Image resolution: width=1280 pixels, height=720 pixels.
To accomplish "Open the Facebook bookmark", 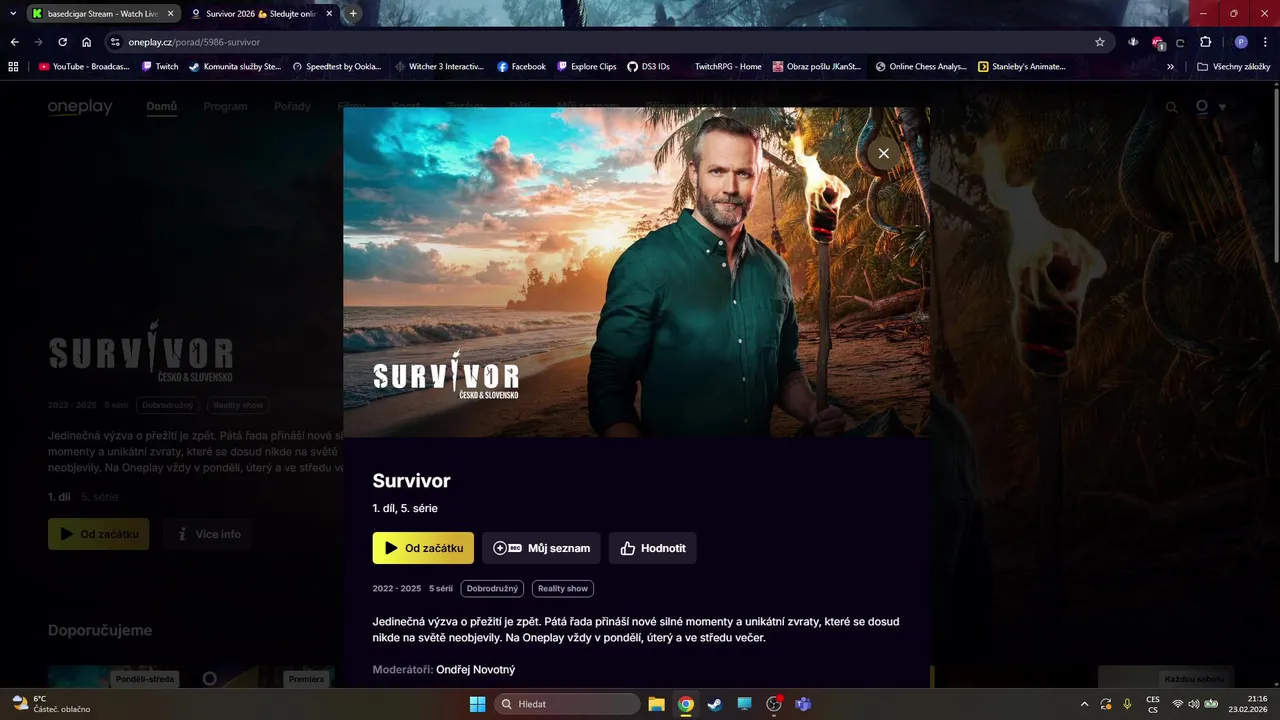I will coord(521,67).
